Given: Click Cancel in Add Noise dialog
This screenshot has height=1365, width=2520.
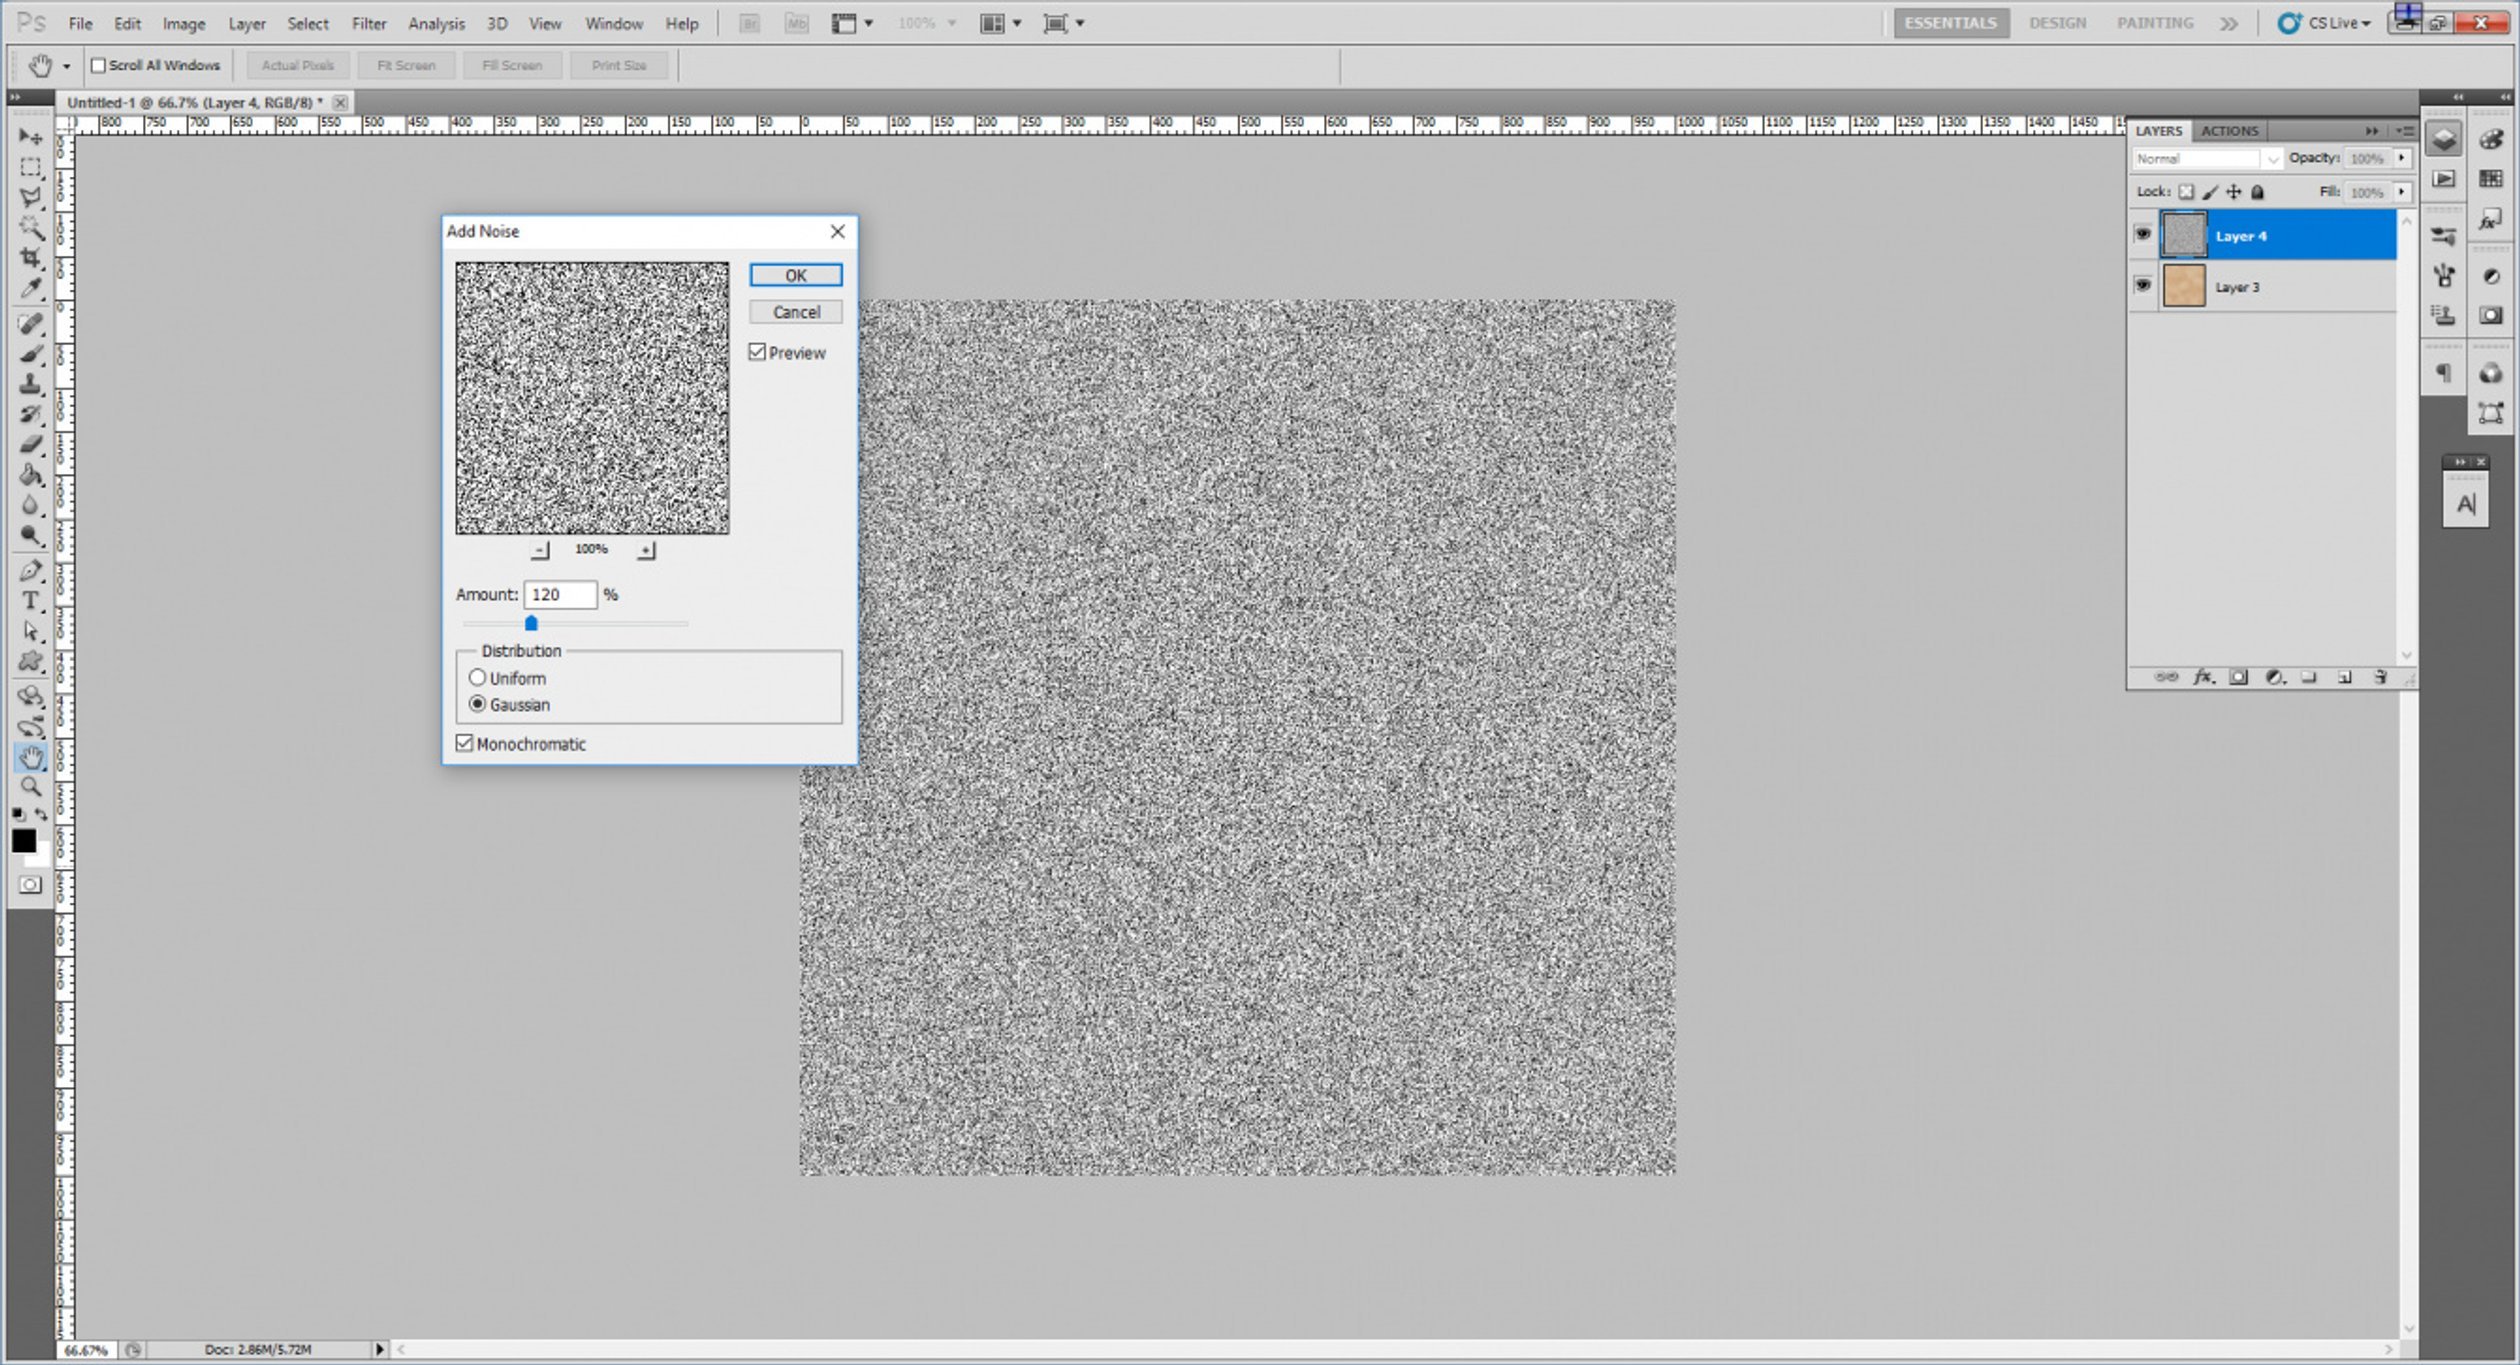Looking at the screenshot, I should [796, 312].
